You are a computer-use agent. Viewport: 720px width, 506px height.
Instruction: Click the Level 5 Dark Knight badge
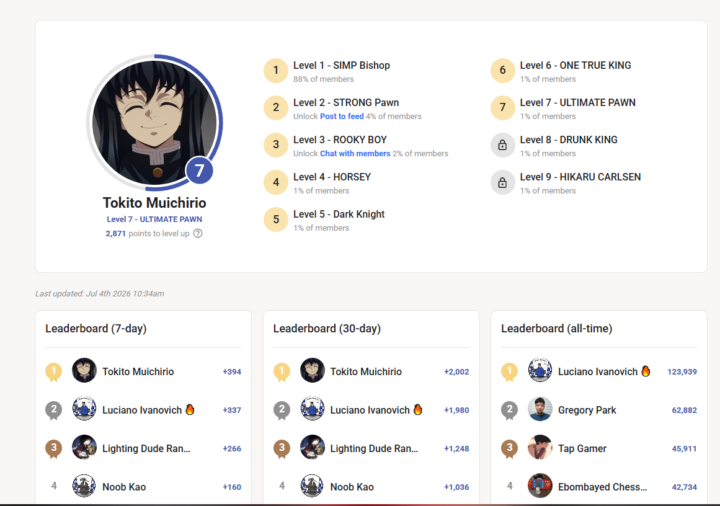[x=276, y=219]
